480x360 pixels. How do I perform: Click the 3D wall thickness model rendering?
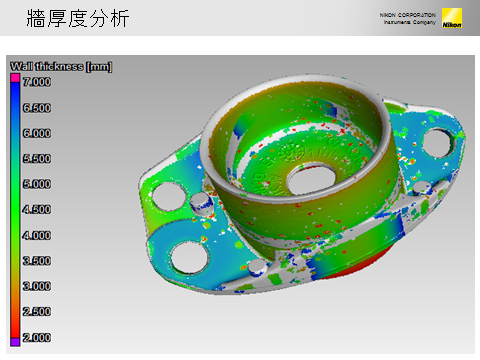(302, 184)
